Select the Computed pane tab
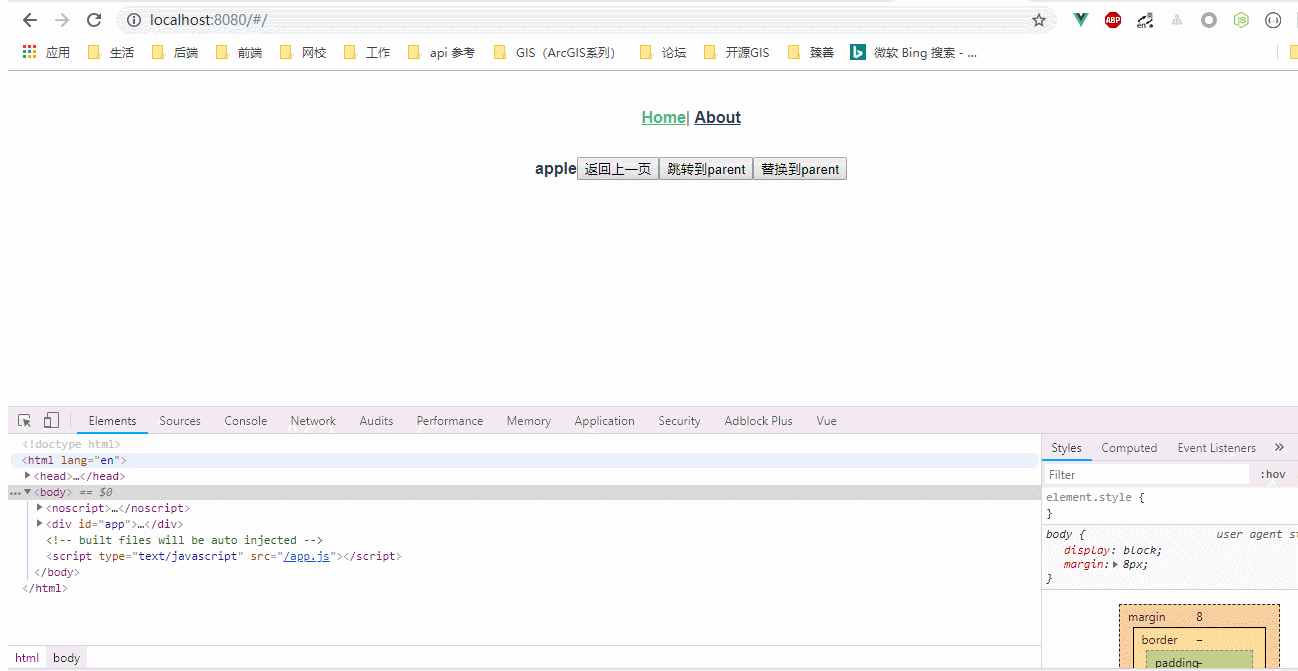 pos(1129,448)
